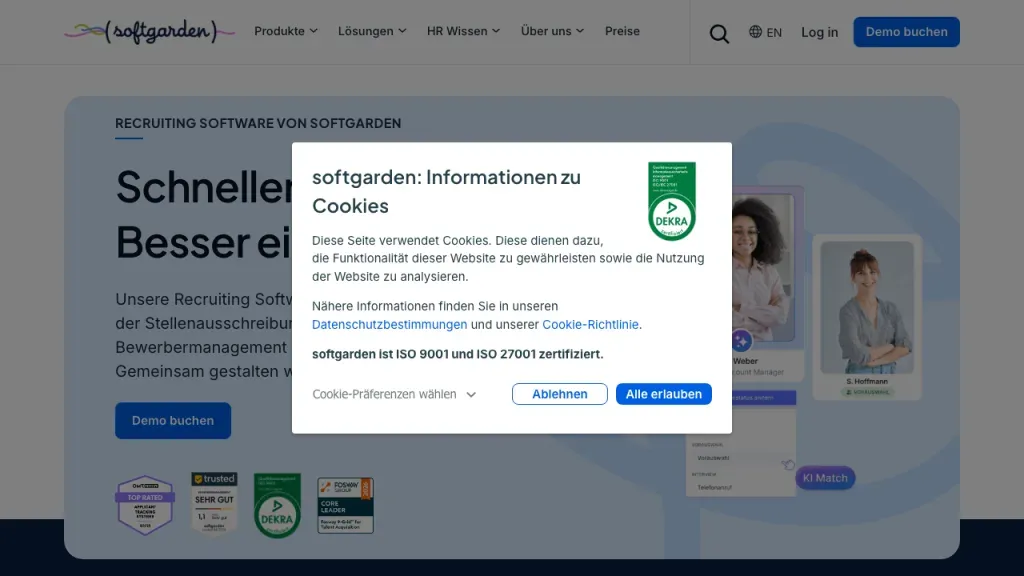Viewport: 1024px width, 576px height.
Task: Expand Cookie-Präferenzen wählen
Action: [x=394, y=394]
